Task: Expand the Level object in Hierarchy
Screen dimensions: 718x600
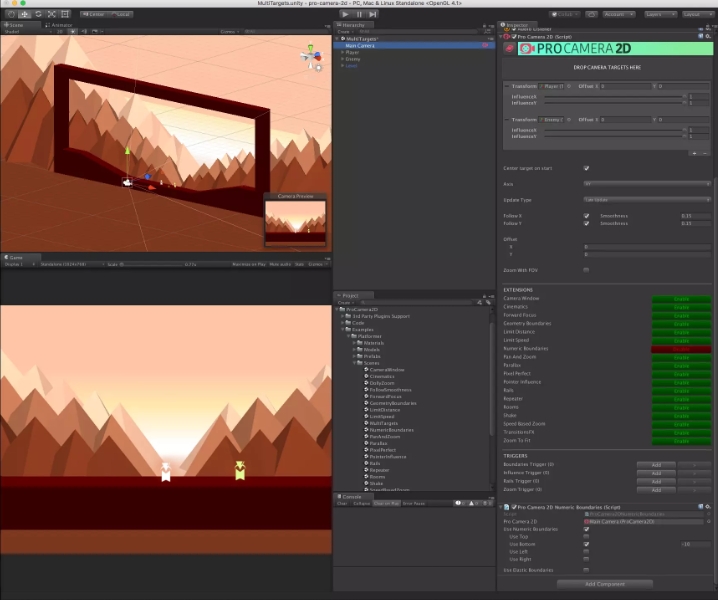Action: click(342, 65)
